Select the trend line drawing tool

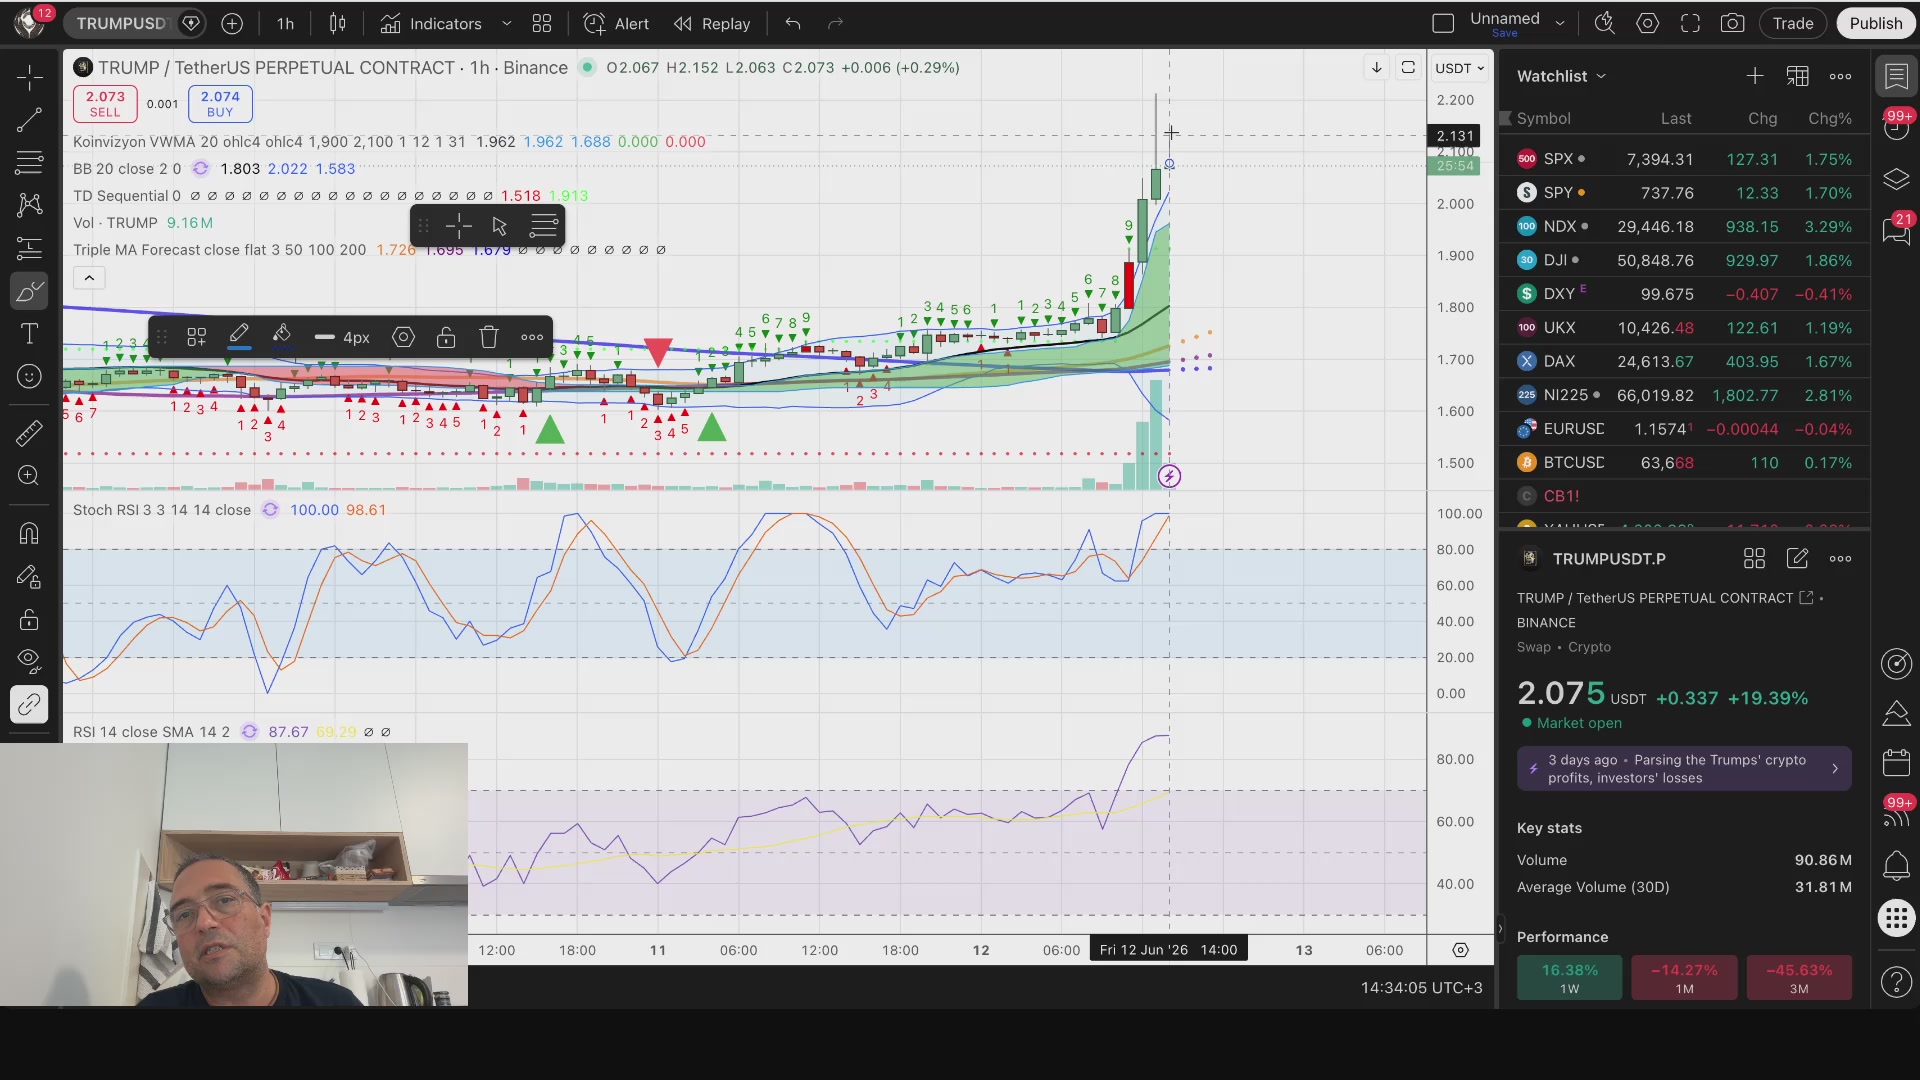click(29, 120)
